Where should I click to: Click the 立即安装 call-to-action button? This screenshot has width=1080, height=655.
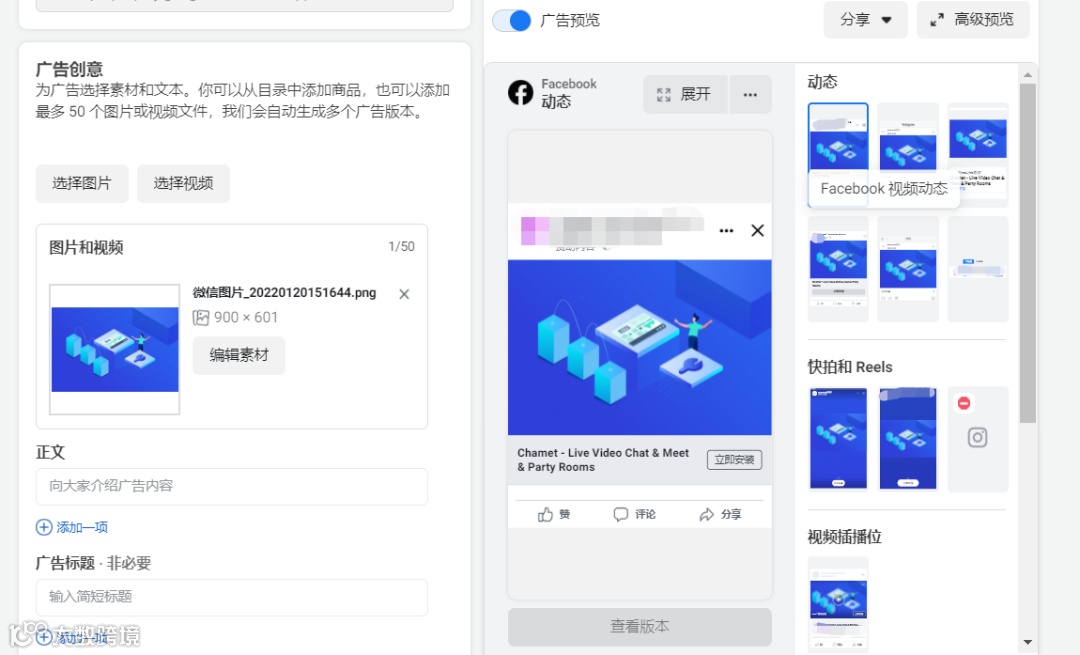point(734,459)
